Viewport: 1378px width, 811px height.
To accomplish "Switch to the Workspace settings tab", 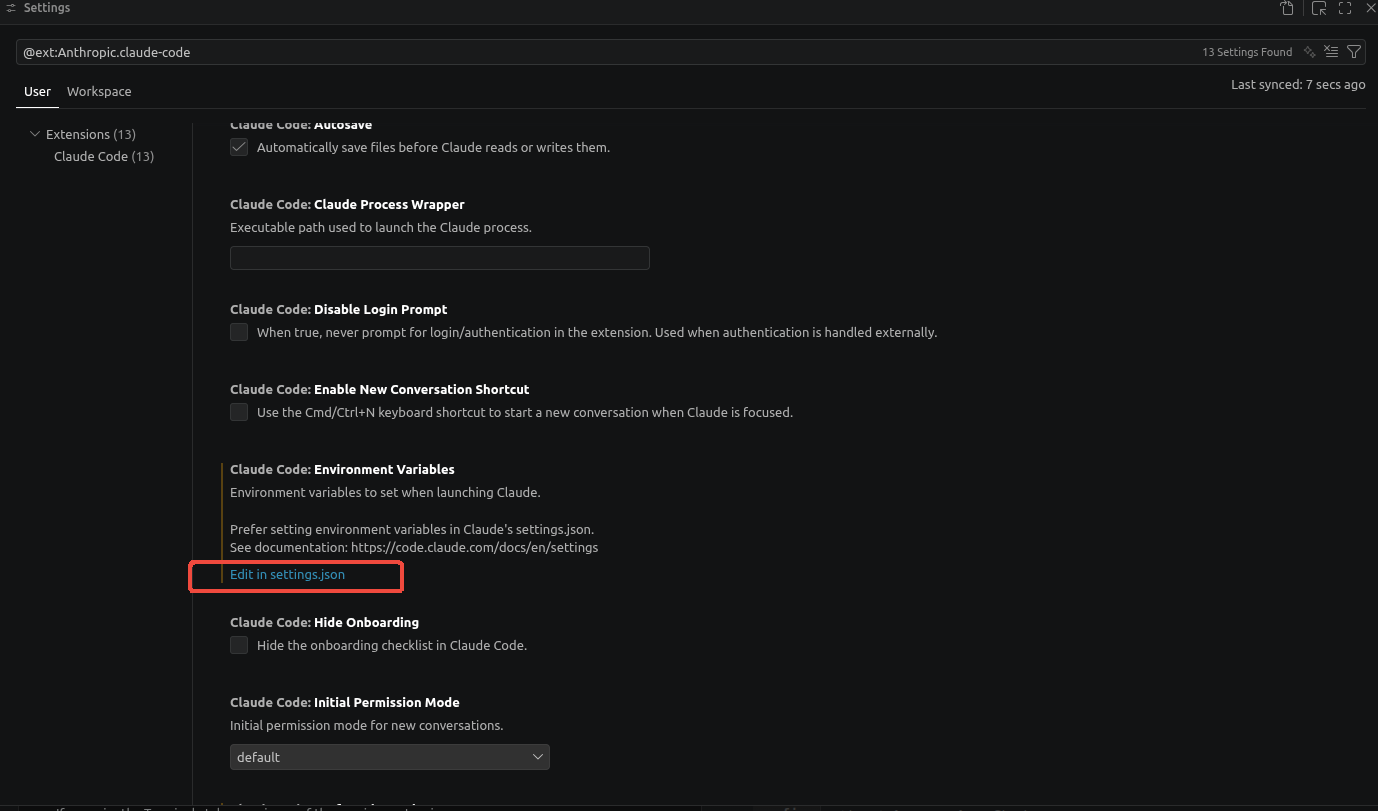I will pos(99,91).
